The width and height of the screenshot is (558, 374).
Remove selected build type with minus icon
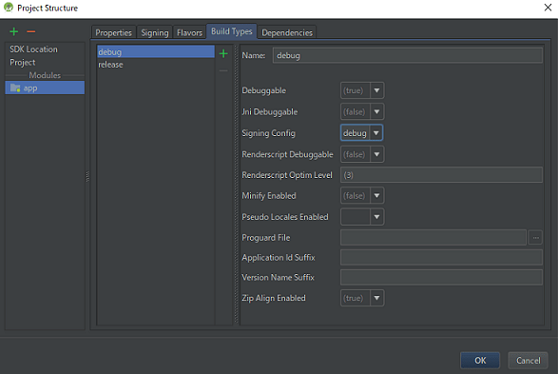pos(223,71)
